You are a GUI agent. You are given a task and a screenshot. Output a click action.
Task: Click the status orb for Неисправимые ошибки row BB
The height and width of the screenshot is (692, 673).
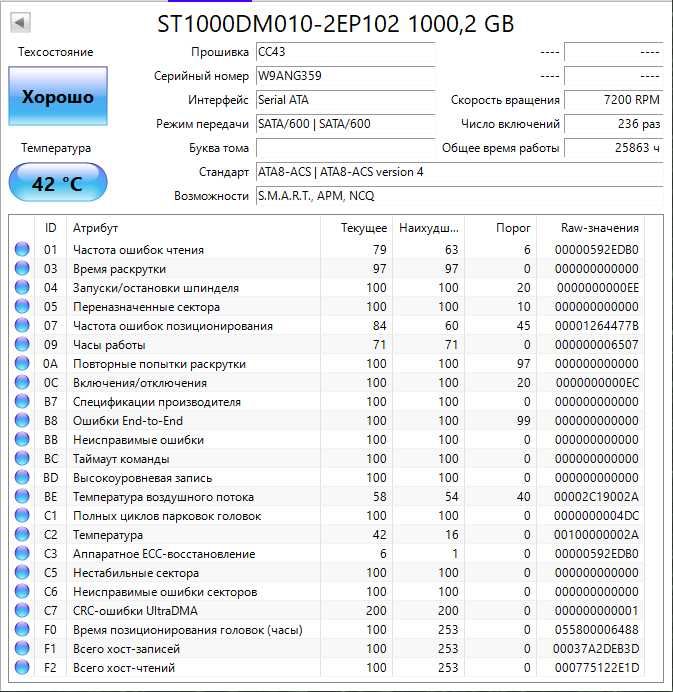tap(22, 439)
